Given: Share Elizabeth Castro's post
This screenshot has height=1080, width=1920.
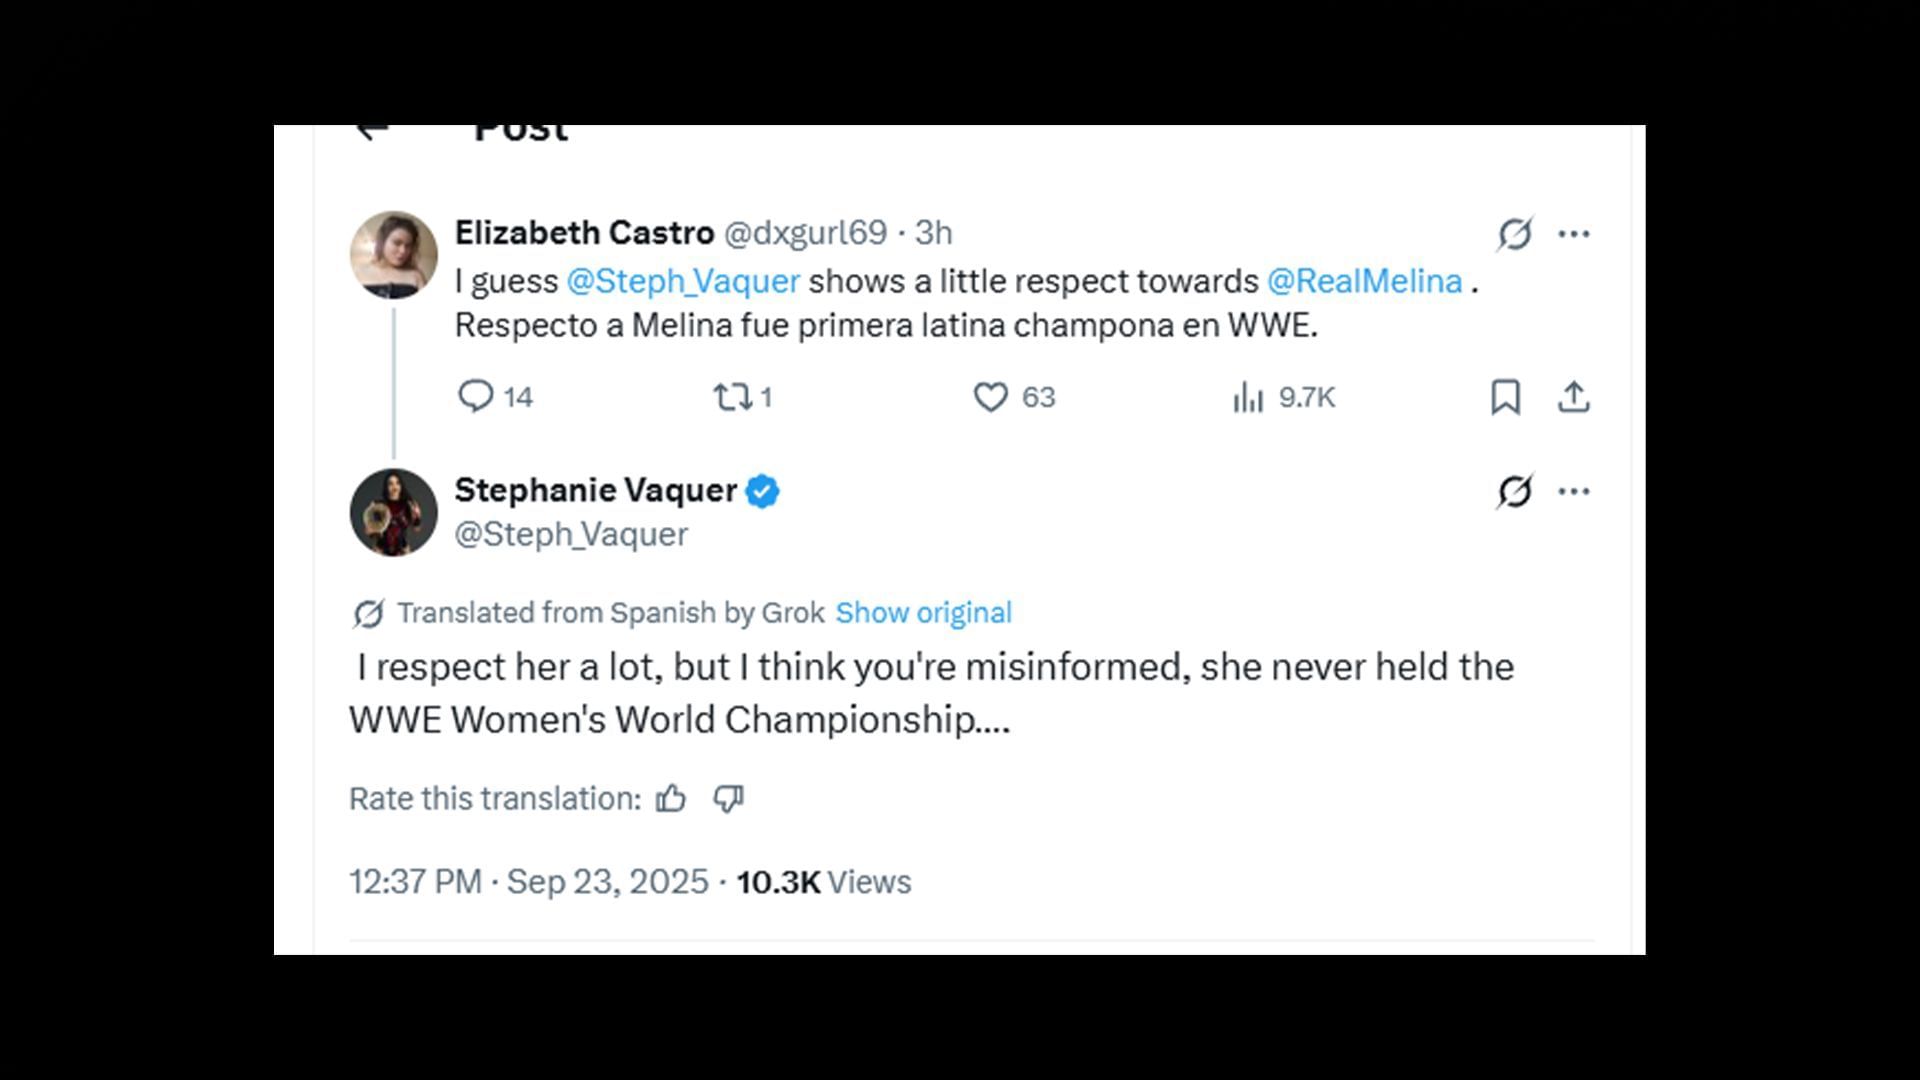Looking at the screenshot, I should 1573,397.
